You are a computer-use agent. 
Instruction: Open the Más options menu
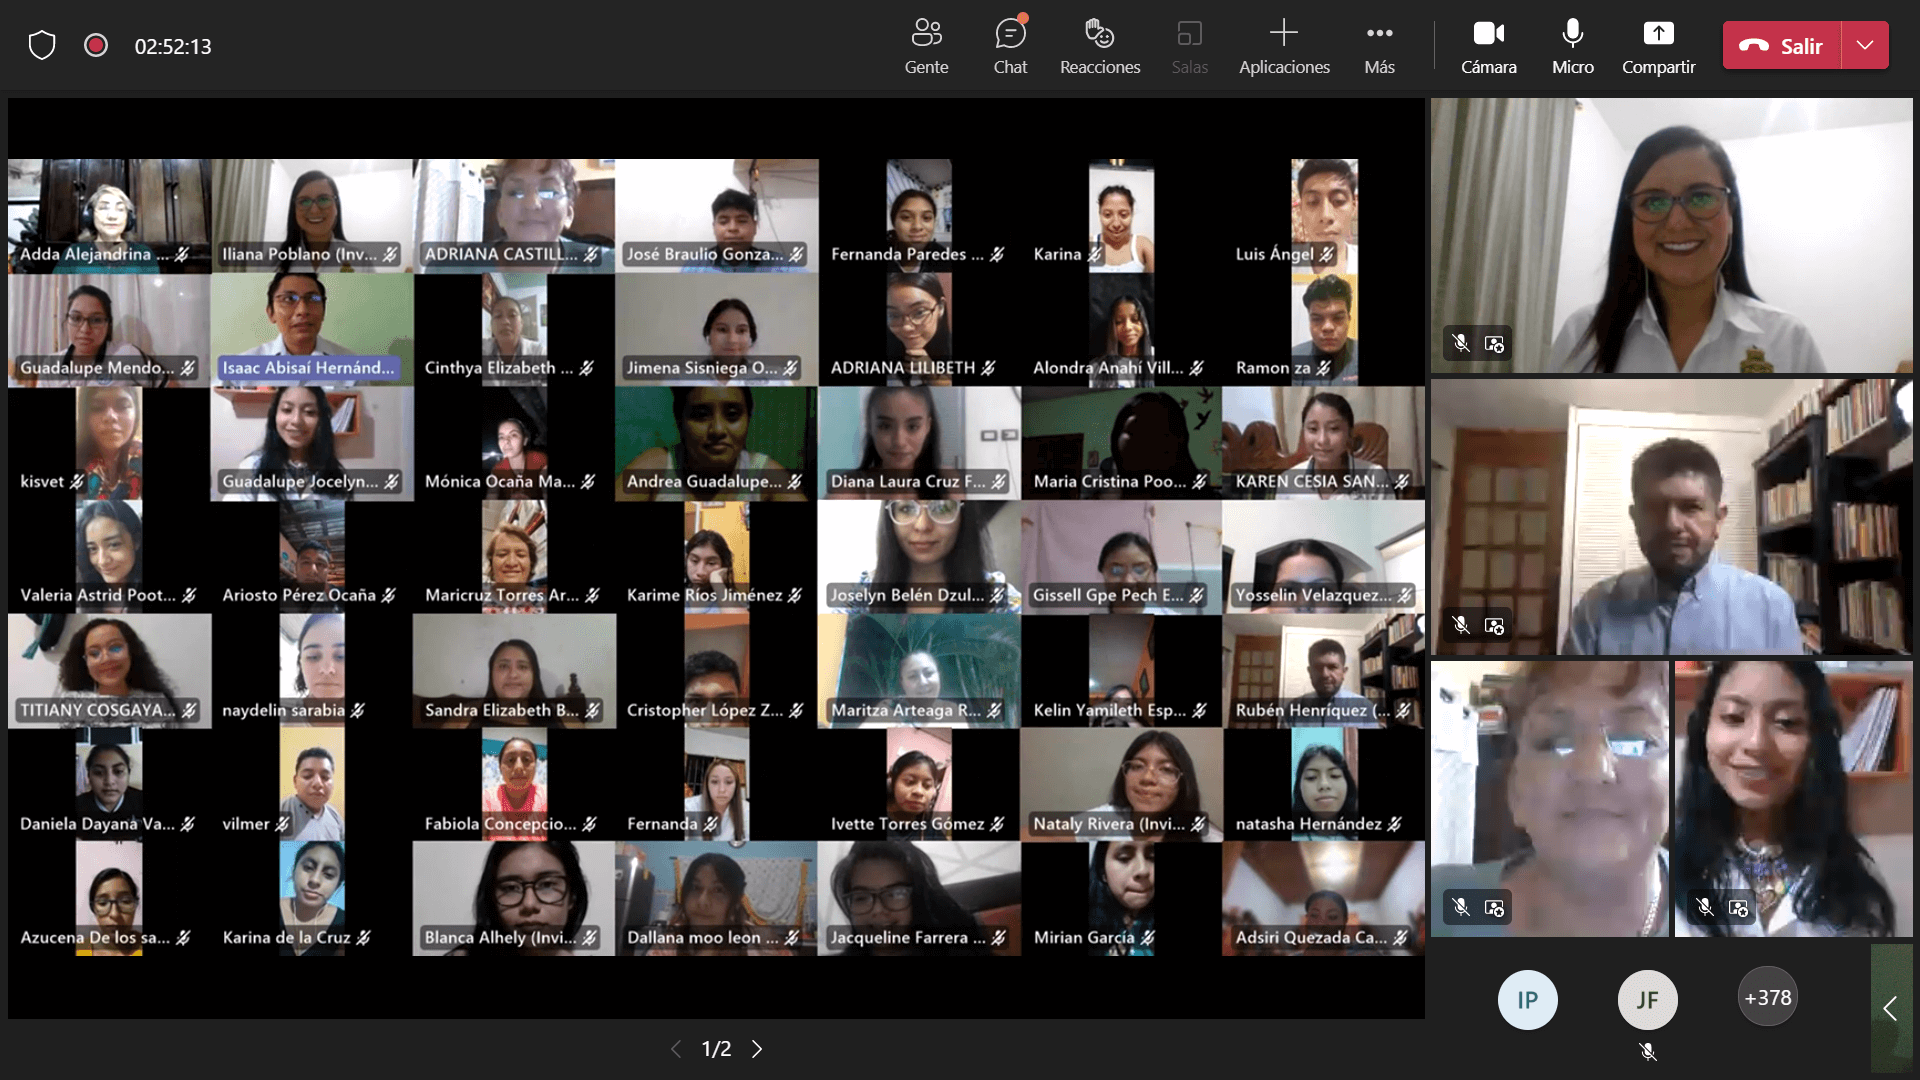[1379, 45]
